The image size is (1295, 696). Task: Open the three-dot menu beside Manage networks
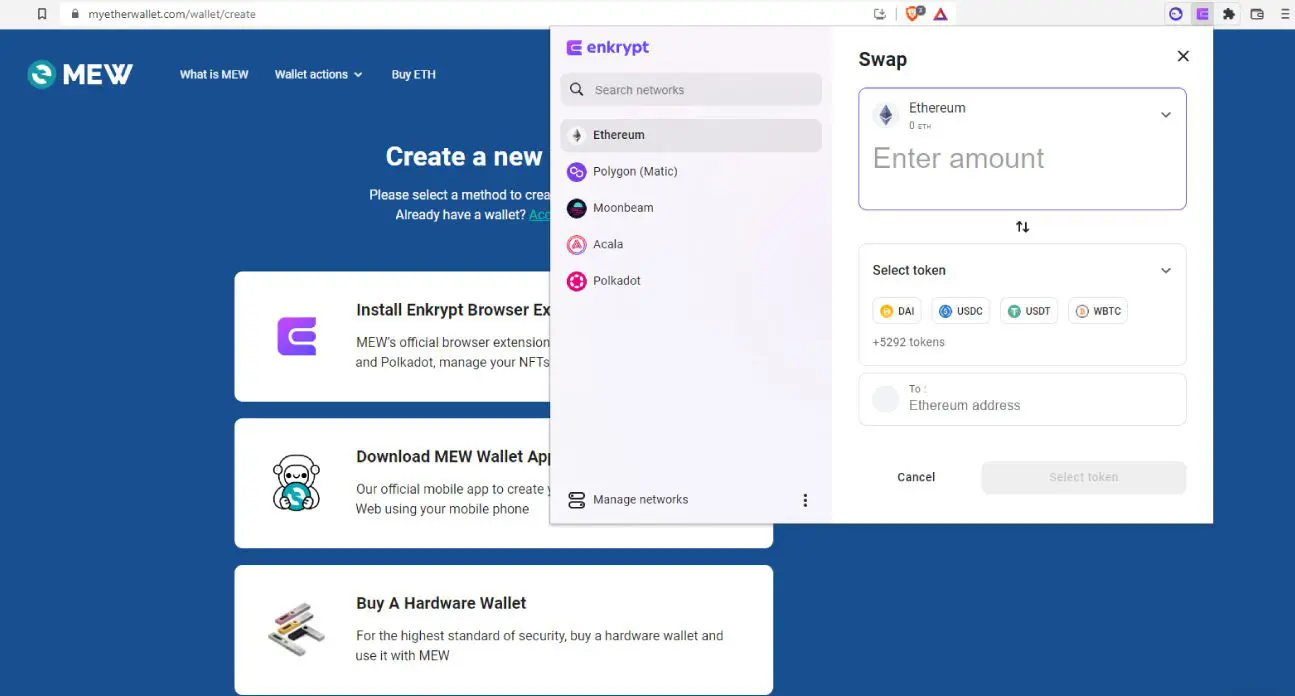point(805,500)
